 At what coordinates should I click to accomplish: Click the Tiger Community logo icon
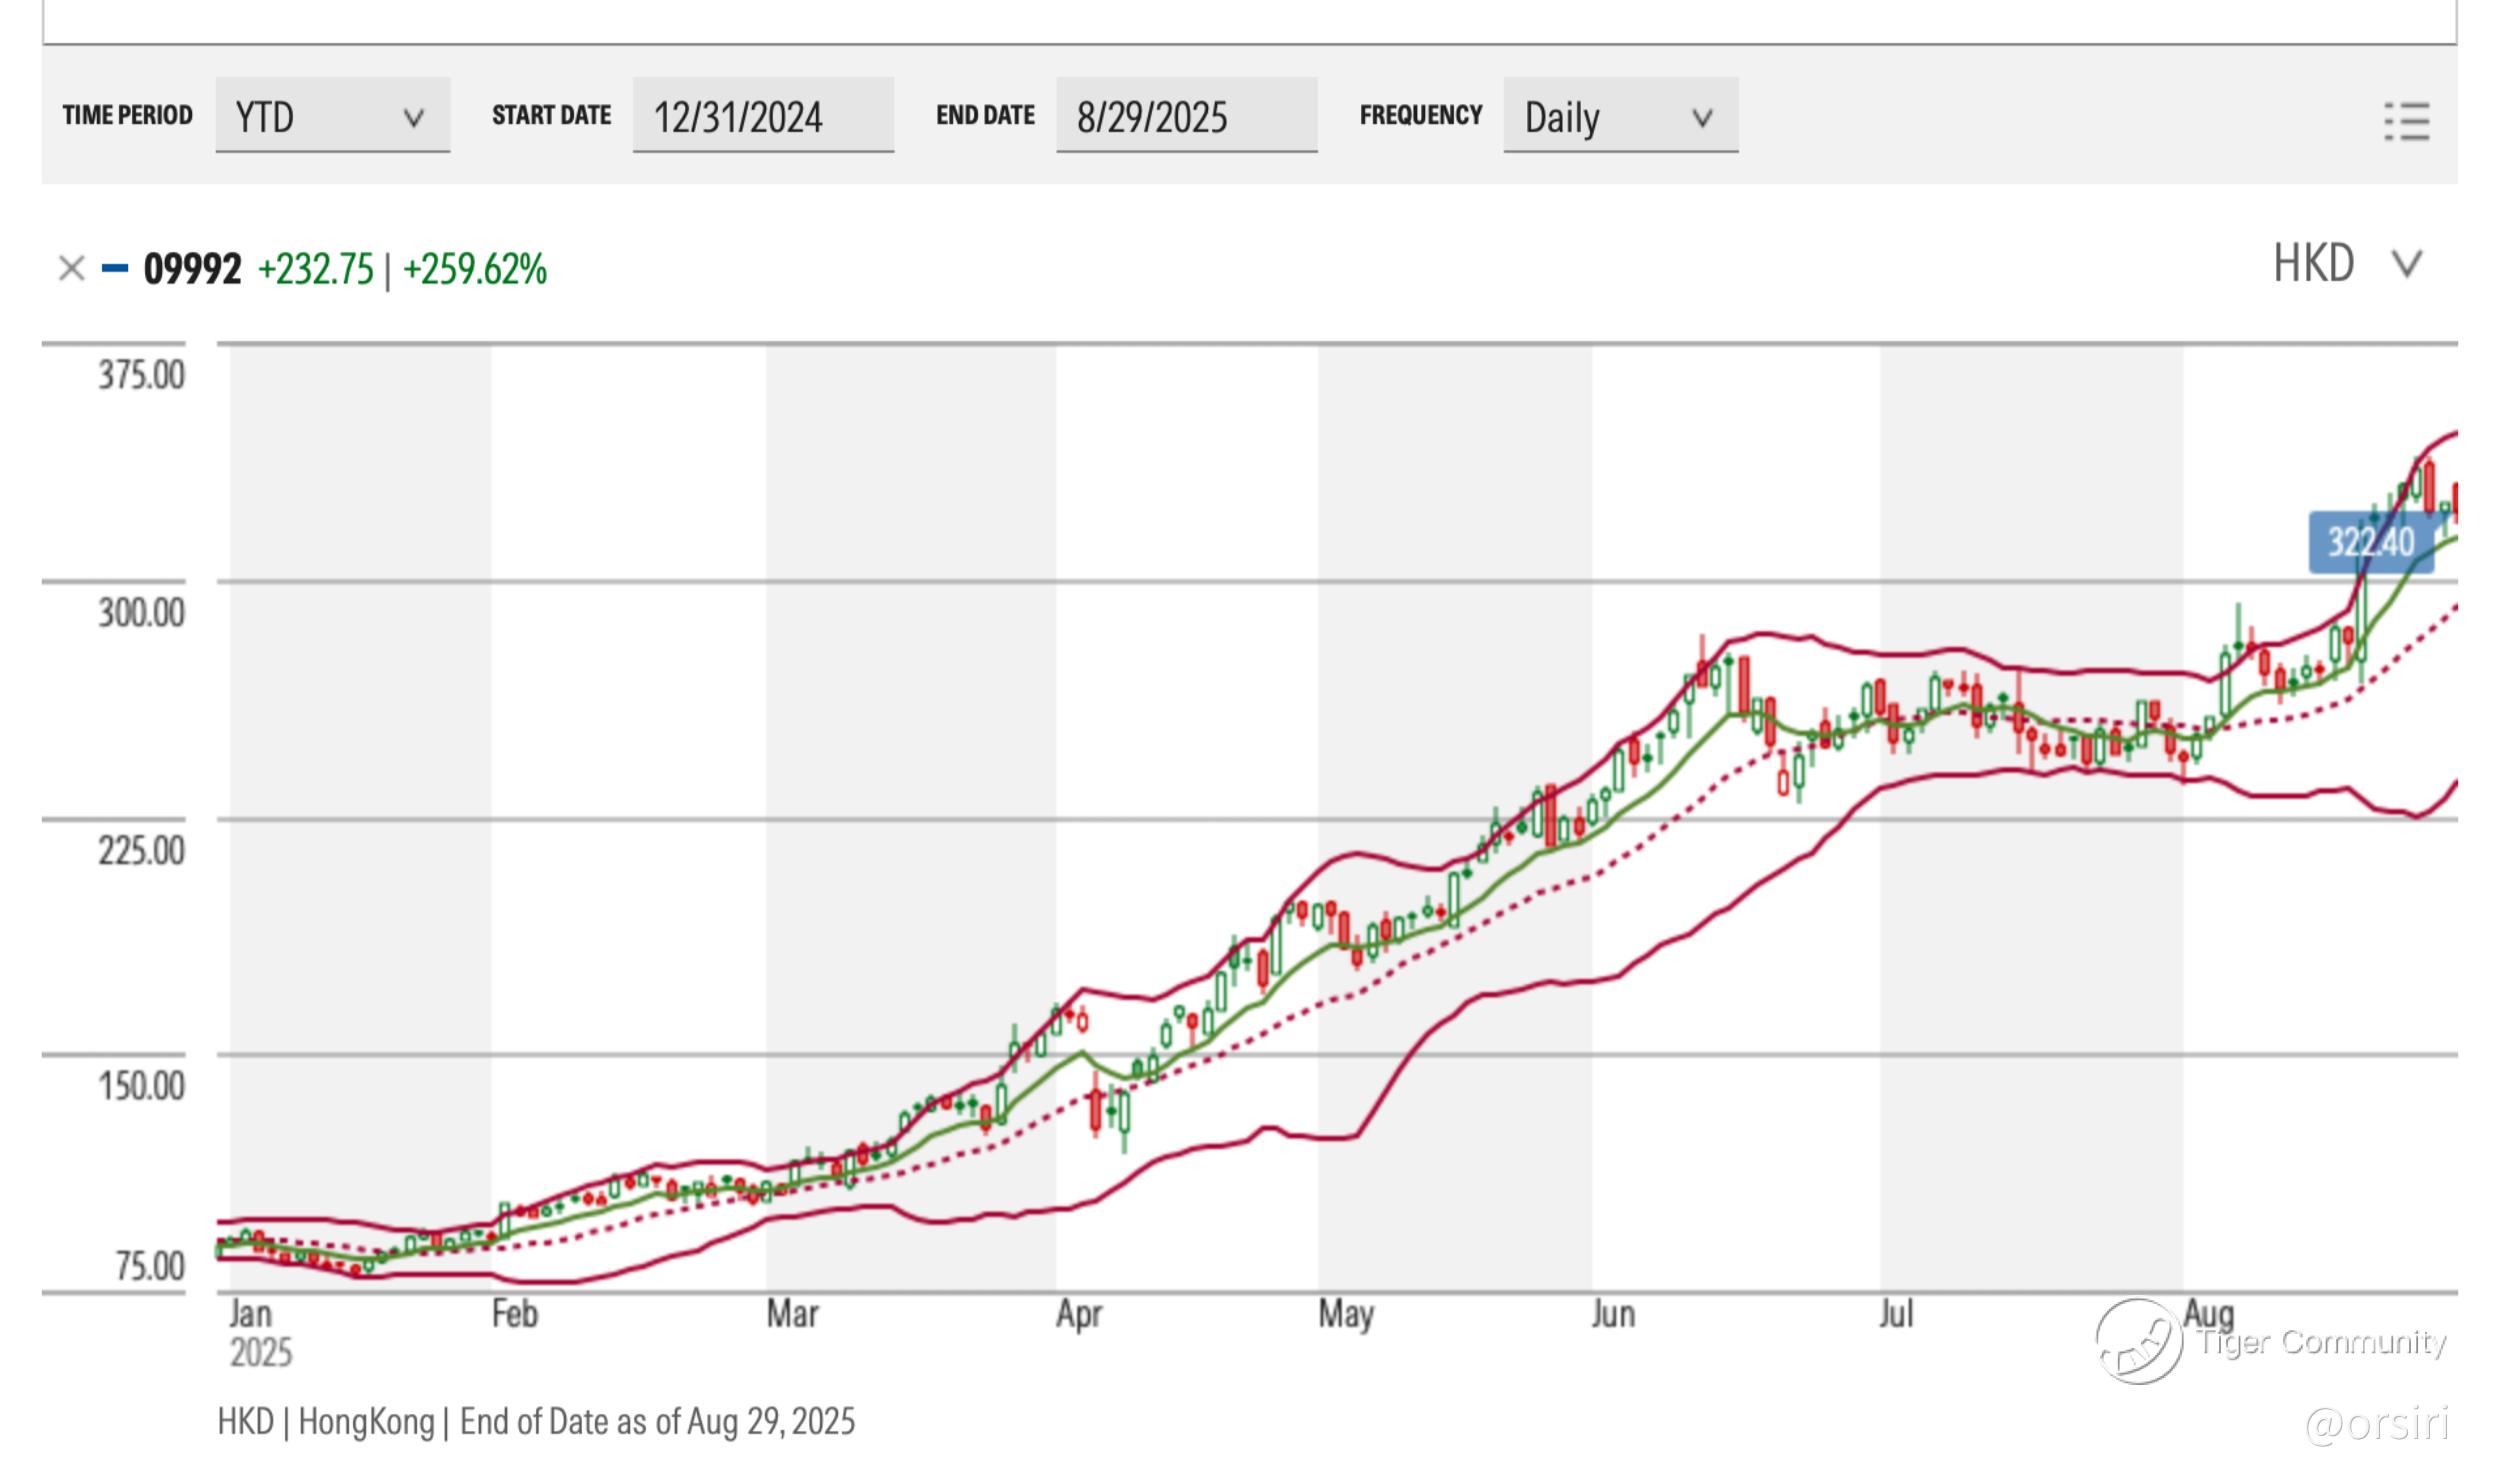click(2138, 1342)
